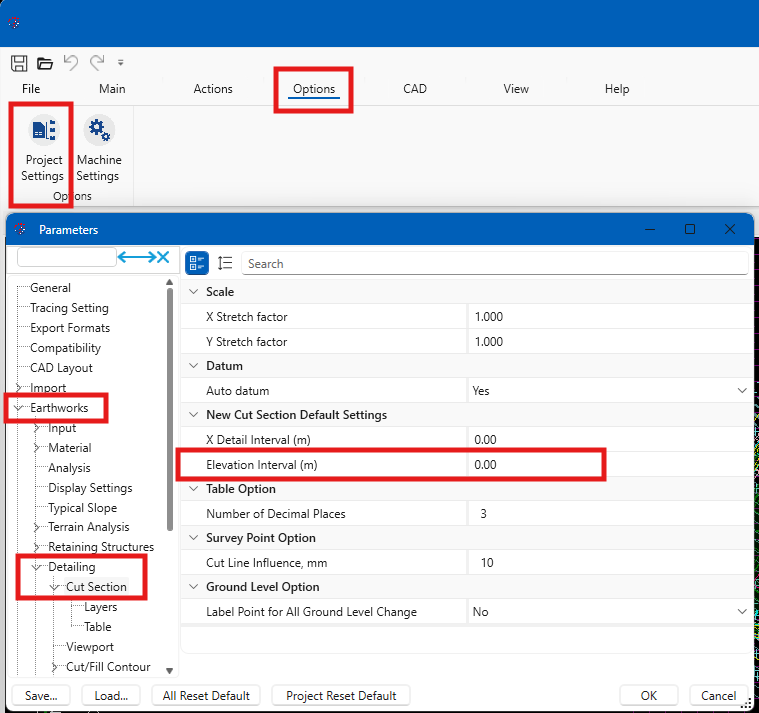
Task: Click the Save icon in quick access toolbar
Action: [19, 63]
